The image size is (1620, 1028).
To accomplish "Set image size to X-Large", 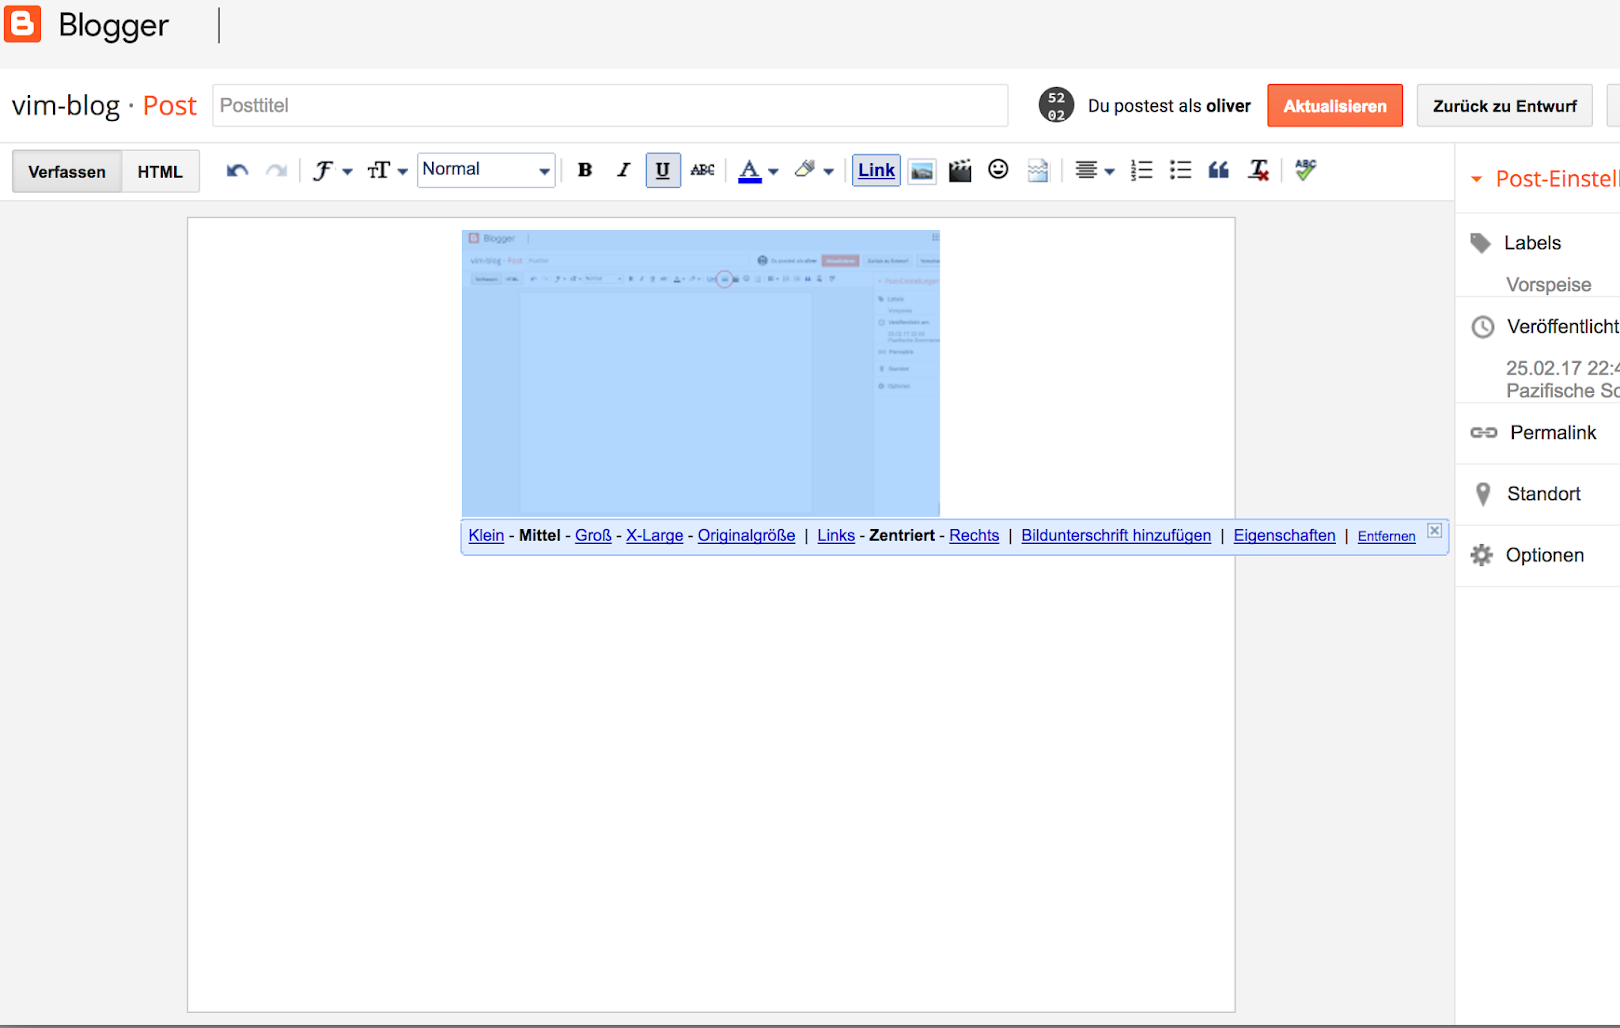I will pos(655,536).
